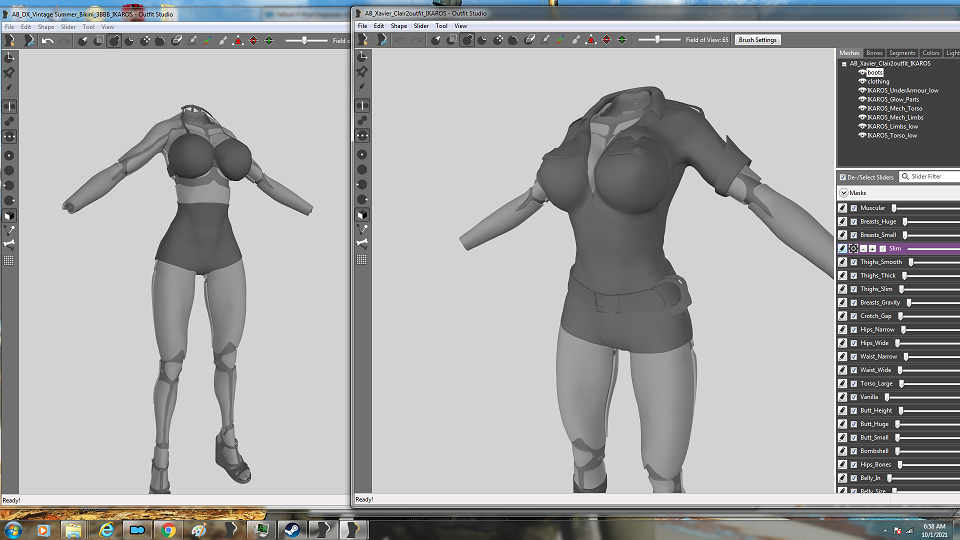
Task: Pick Inflate brush in Bikini window toolbar
Action: point(114,40)
